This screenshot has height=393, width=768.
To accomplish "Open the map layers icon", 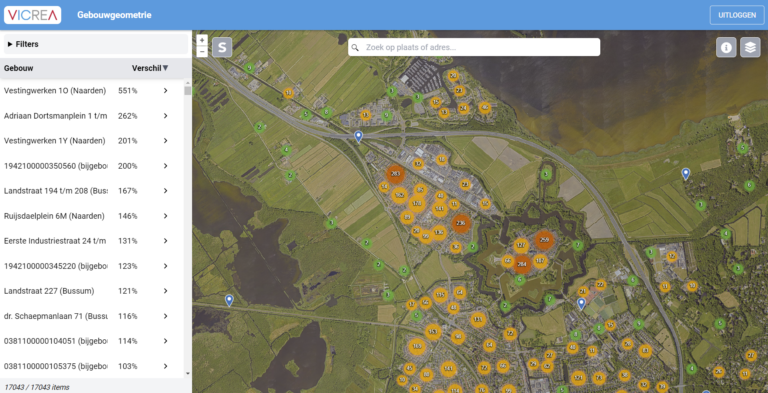I will point(750,48).
